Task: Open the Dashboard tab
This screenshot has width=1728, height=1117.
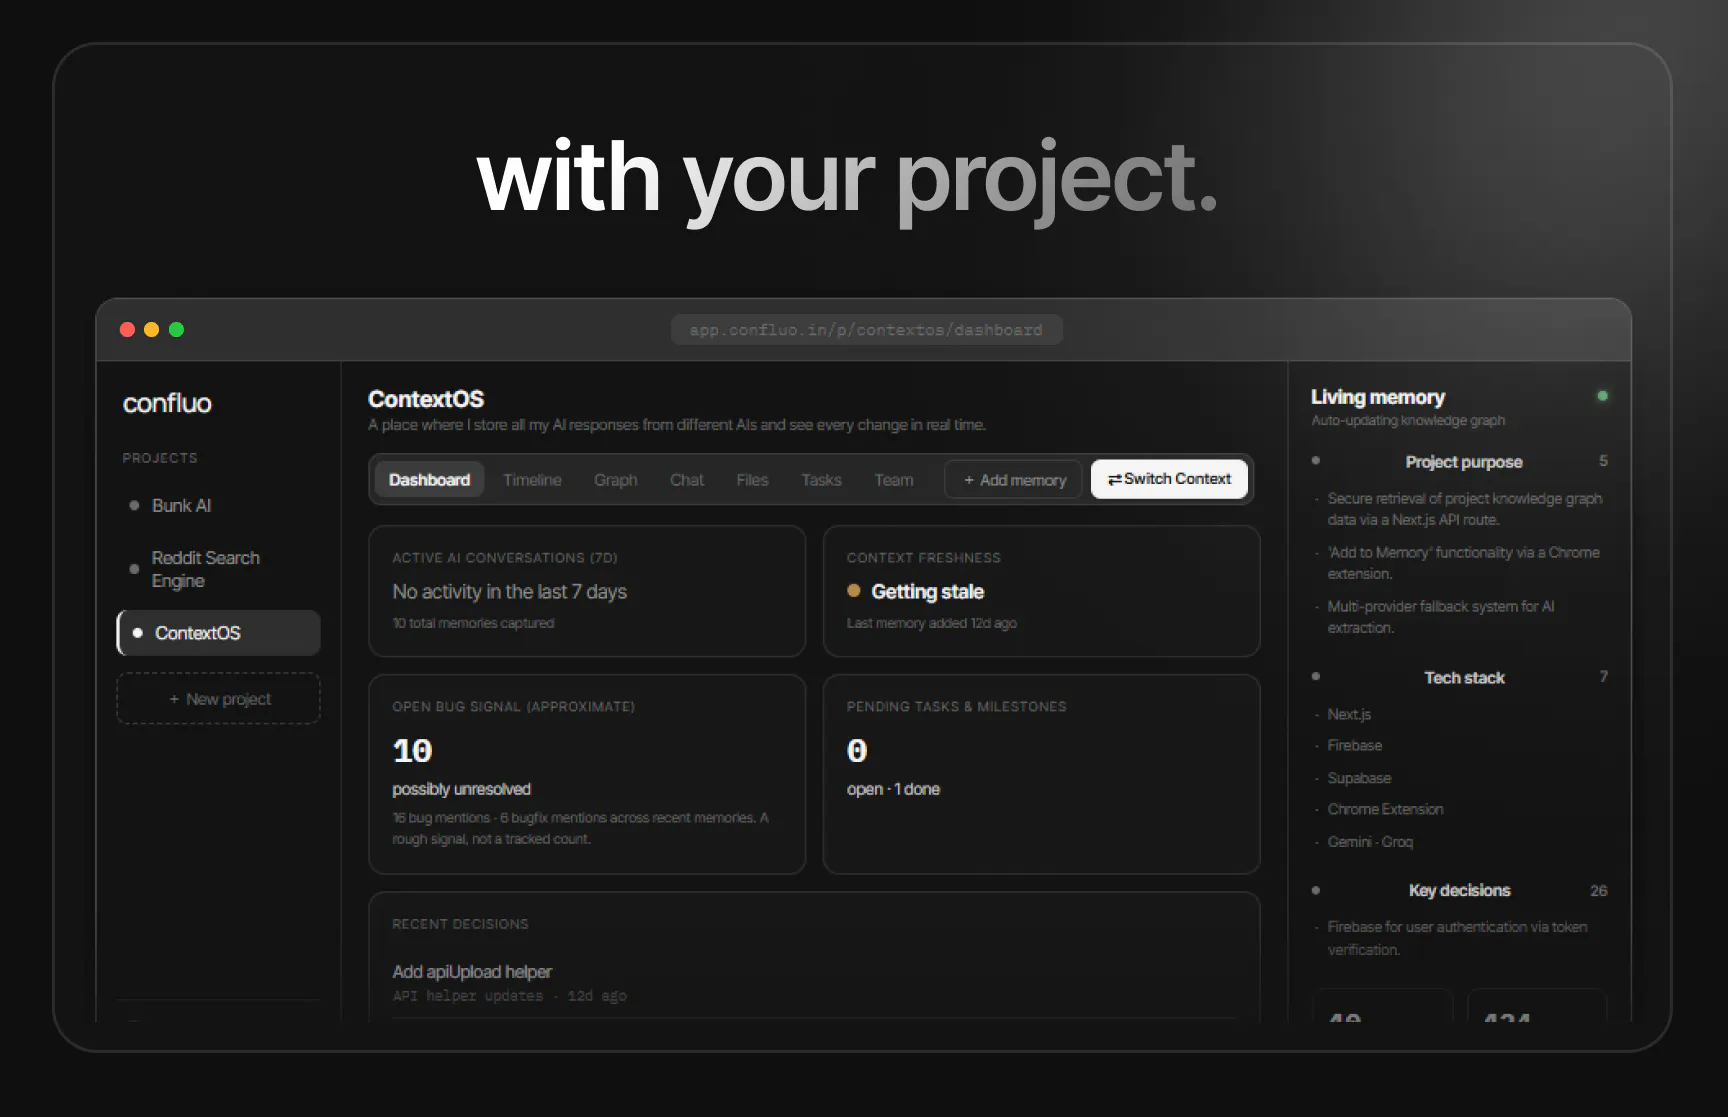Action: pyautogui.click(x=429, y=480)
